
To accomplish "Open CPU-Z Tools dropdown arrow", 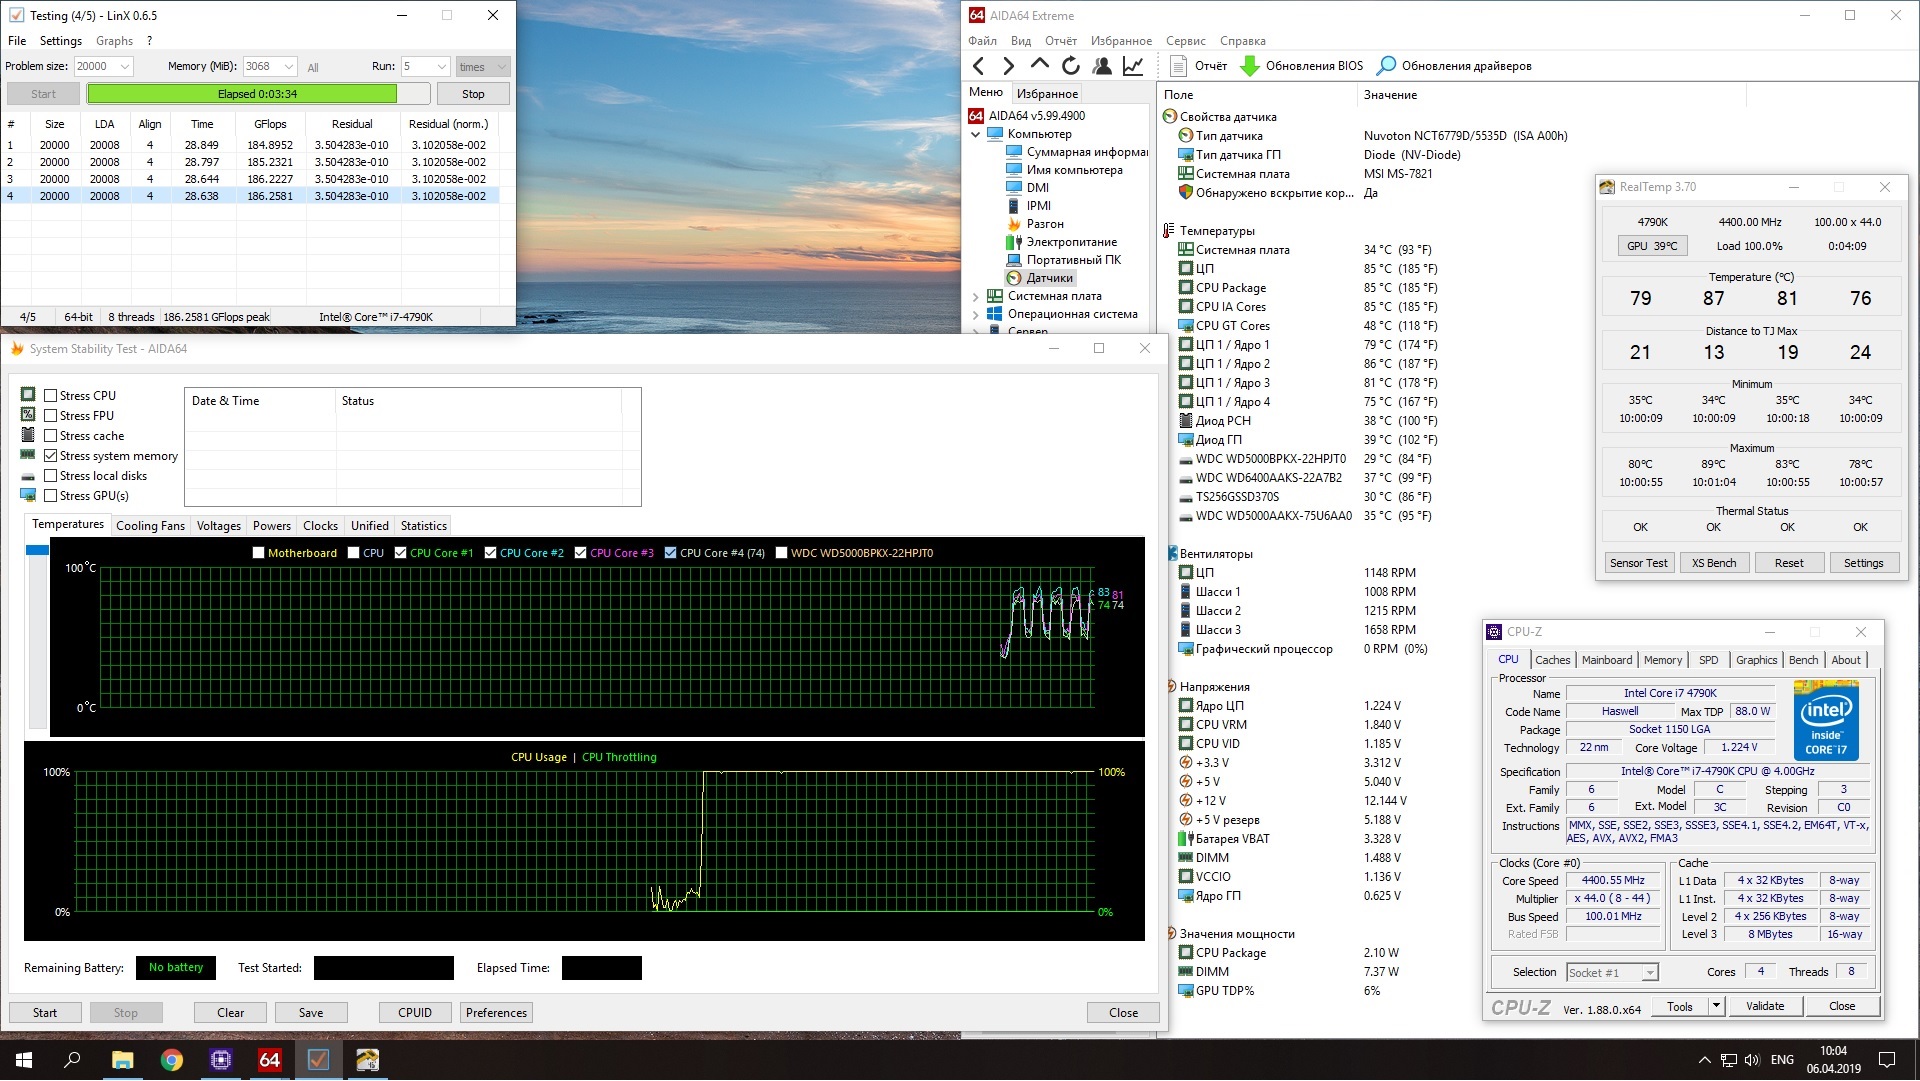I will [1716, 1007].
